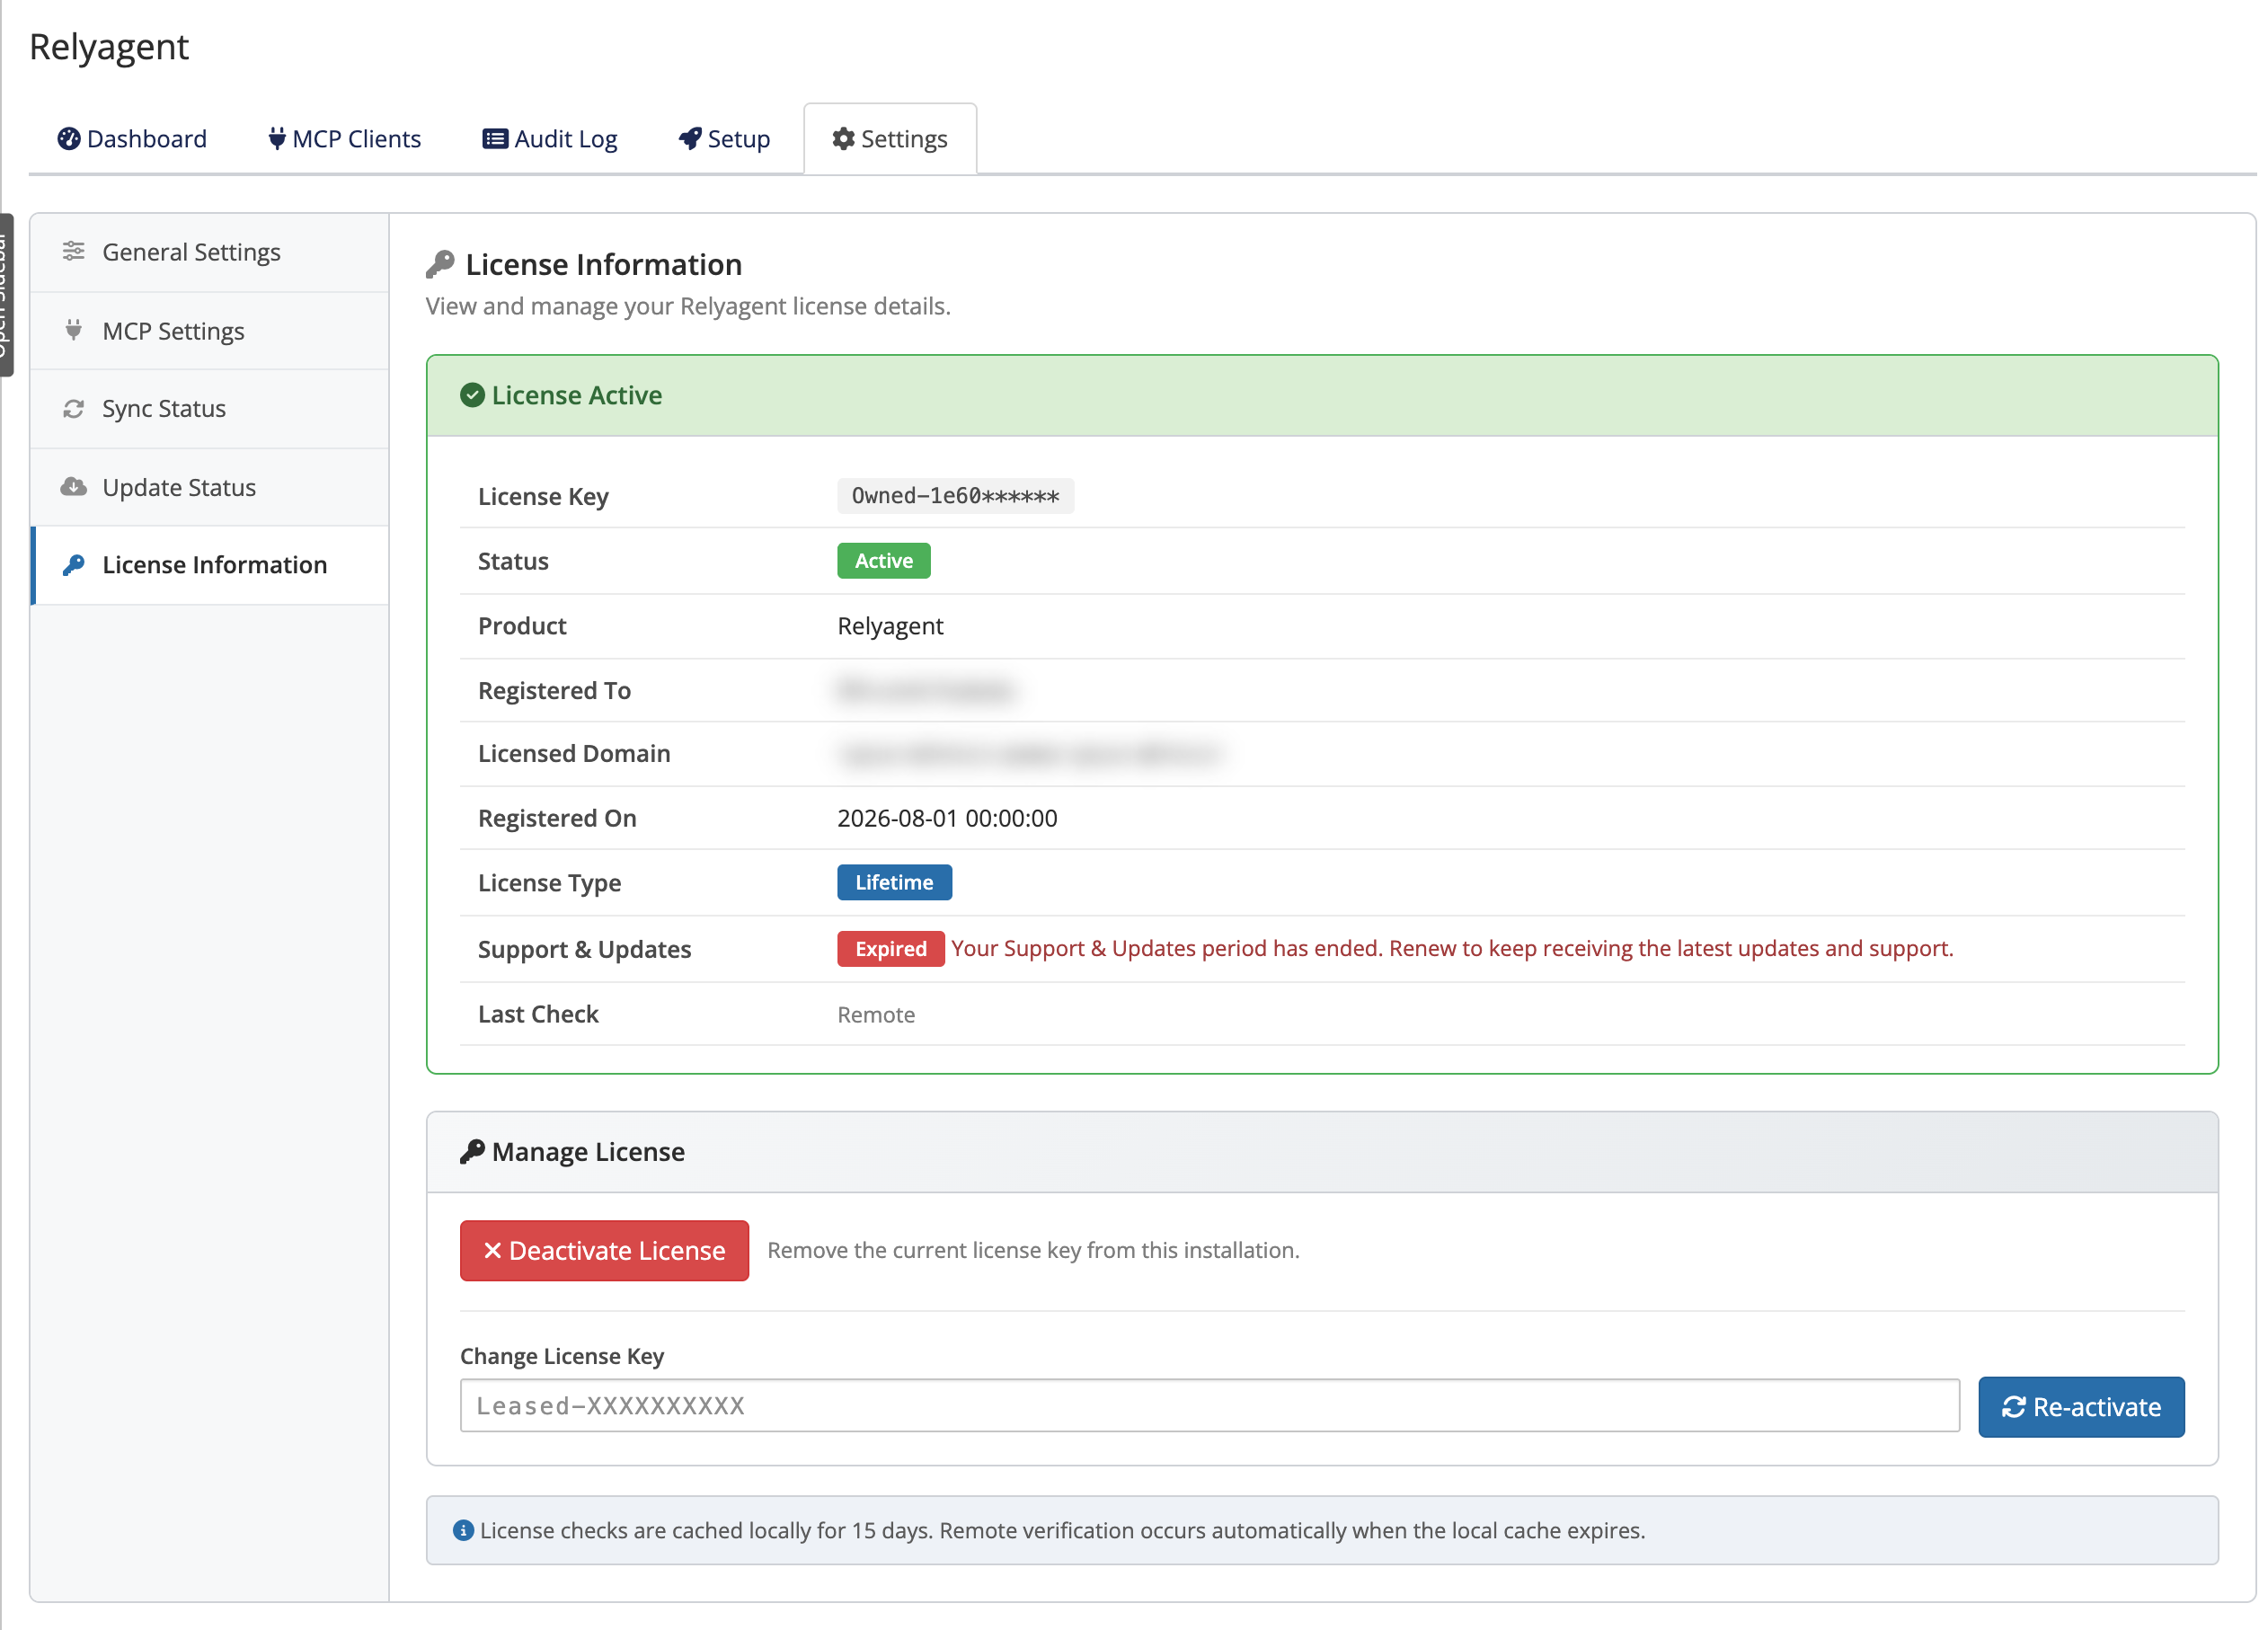
Task: Click the license cache info notice text
Action: pyautogui.click(x=1062, y=1530)
